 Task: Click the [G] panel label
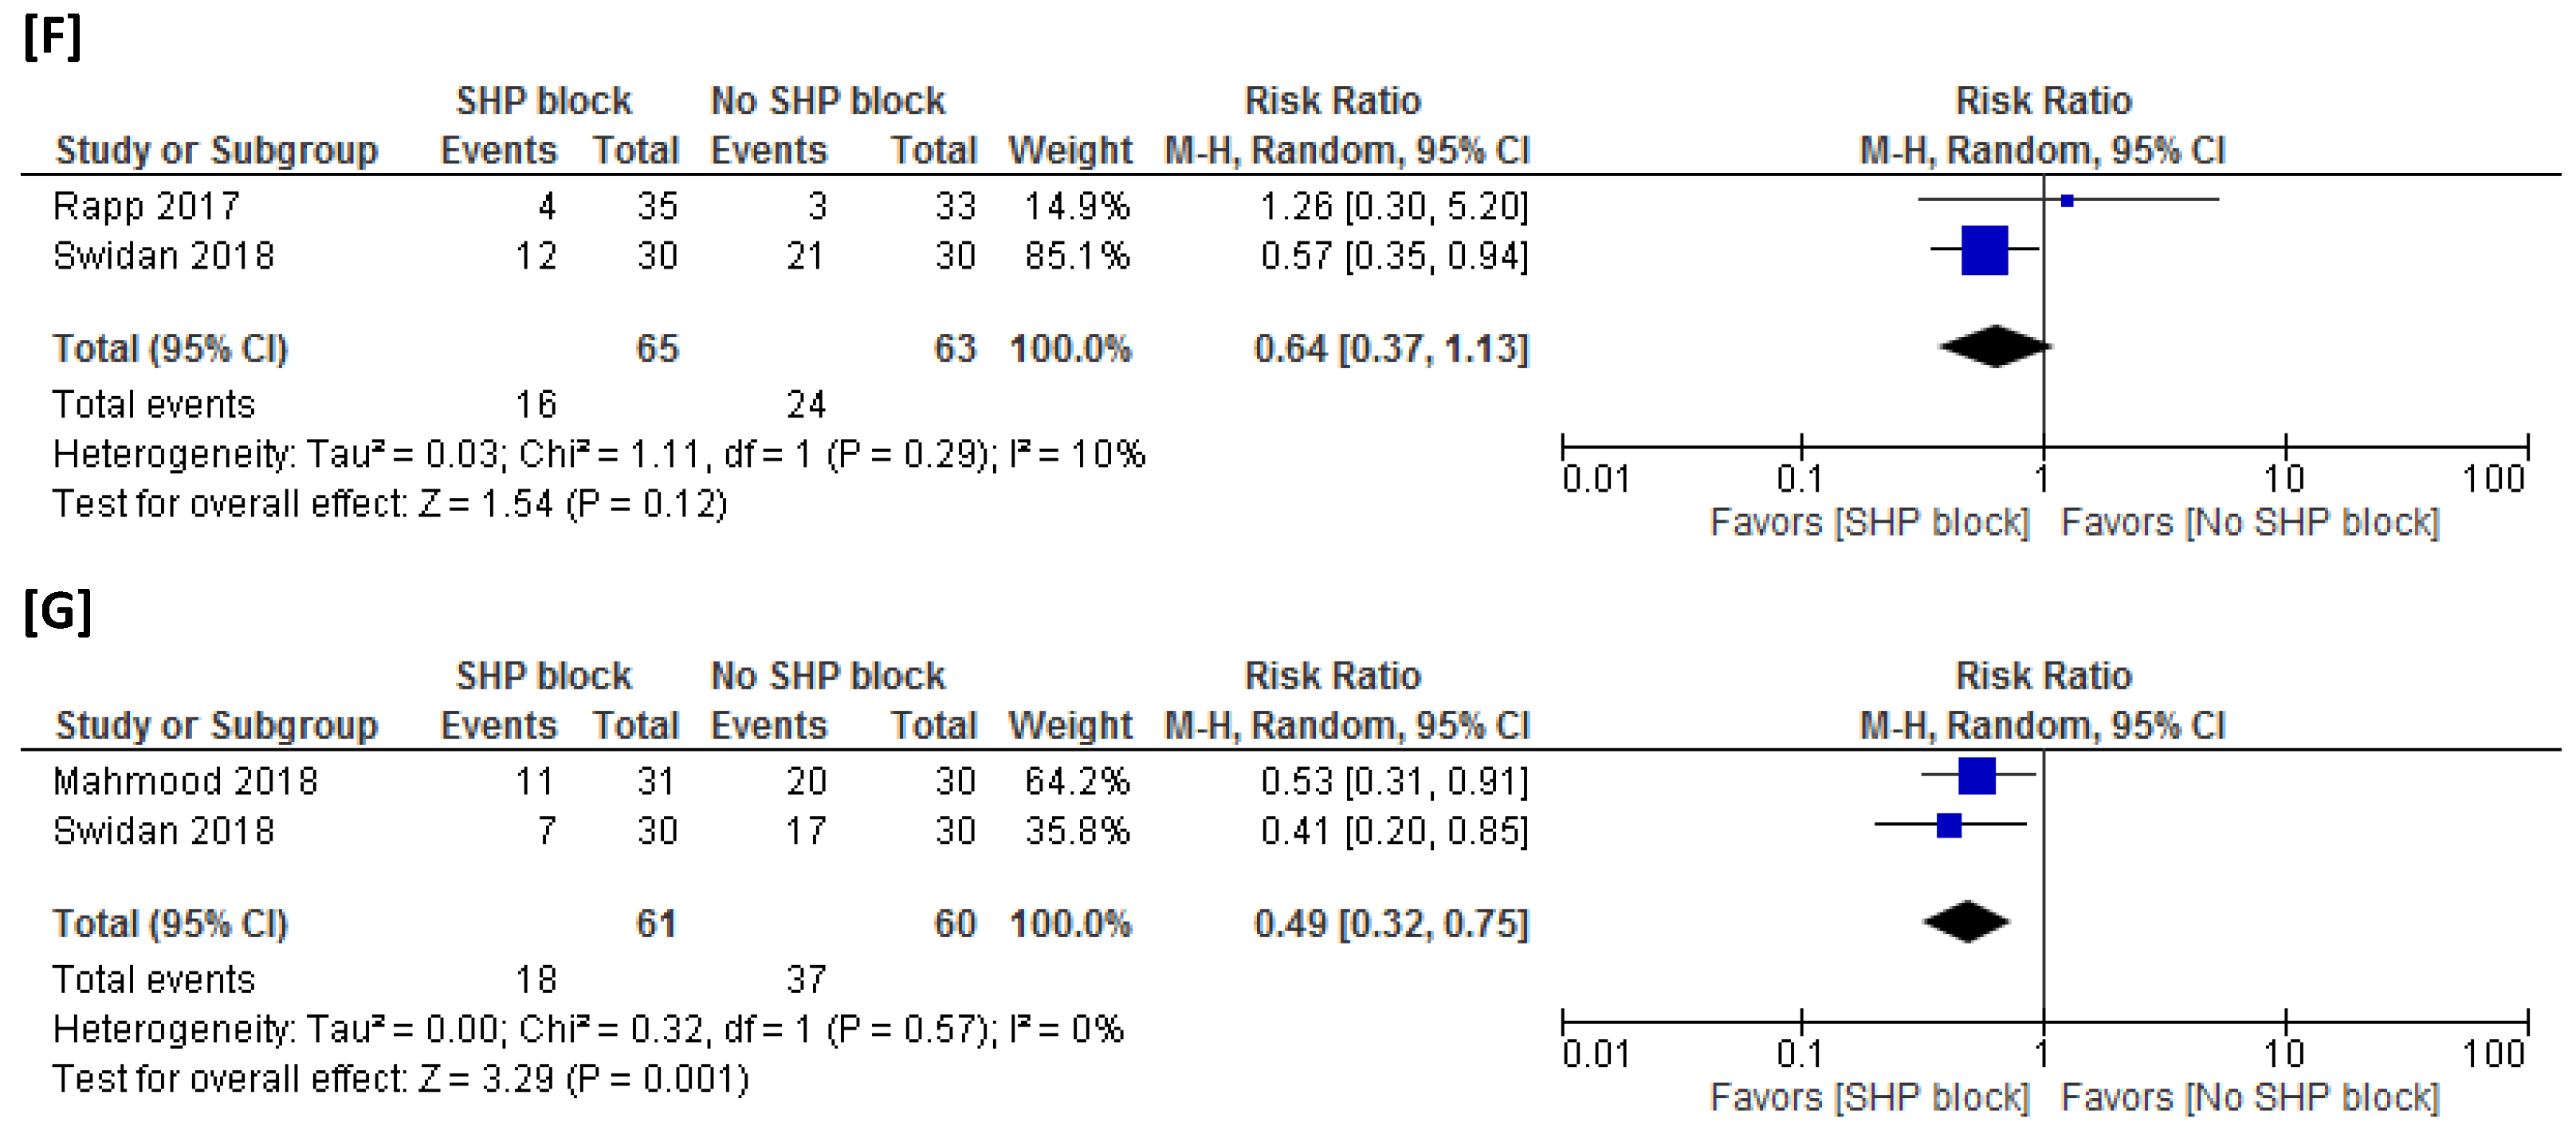57,612
